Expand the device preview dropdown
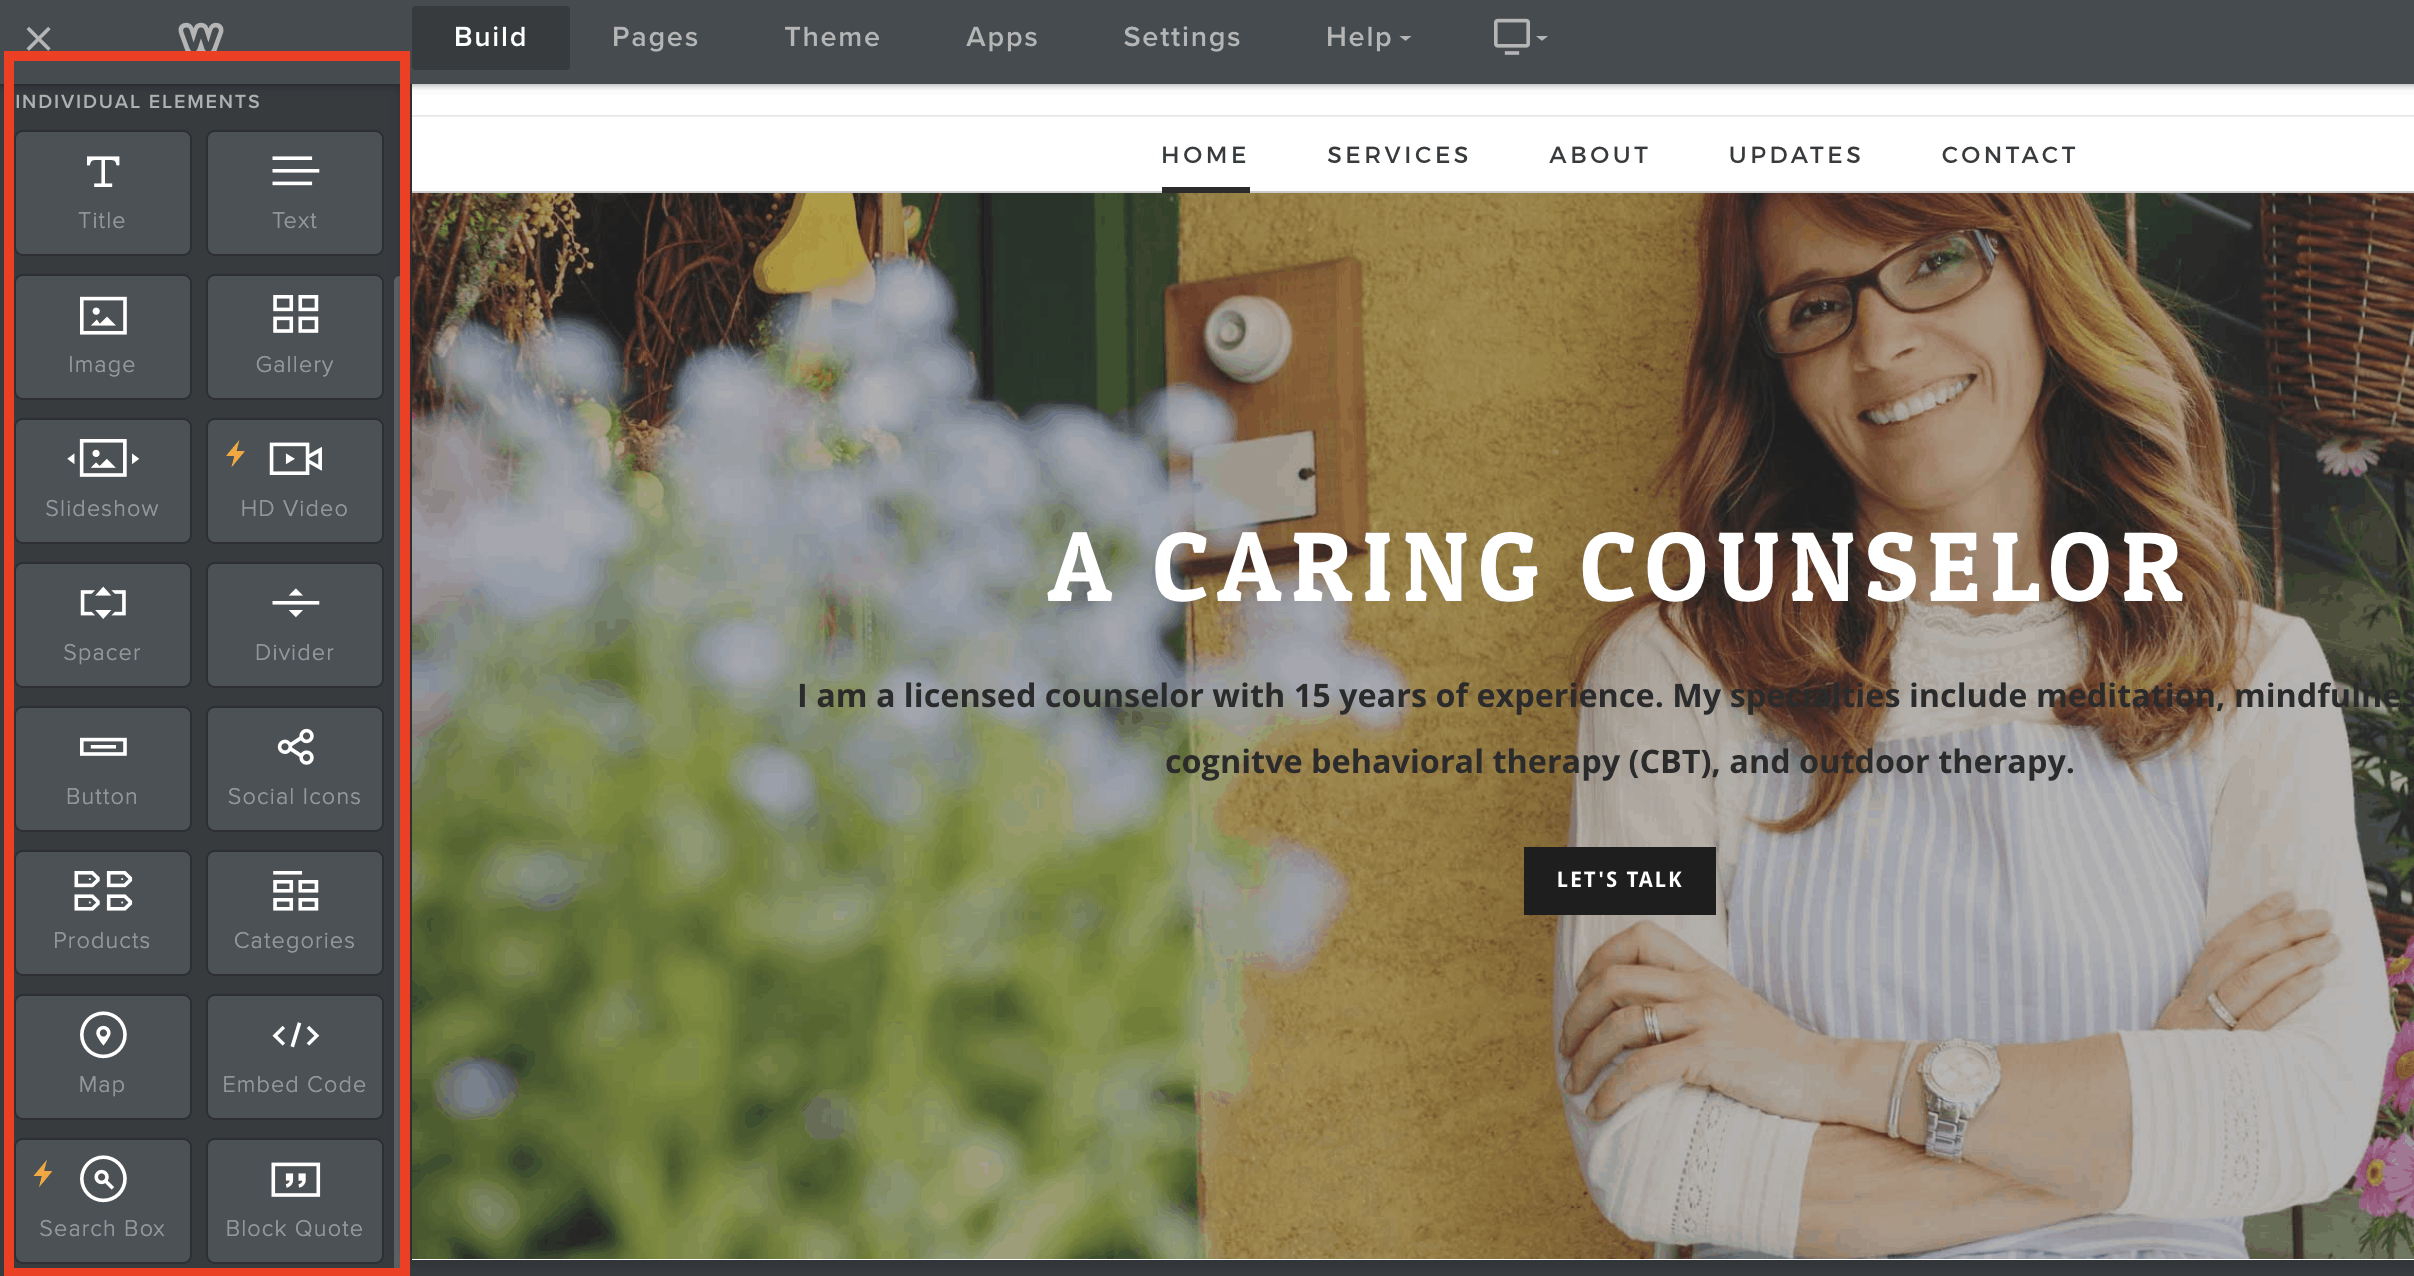This screenshot has height=1276, width=2414. tap(1519, 37)
